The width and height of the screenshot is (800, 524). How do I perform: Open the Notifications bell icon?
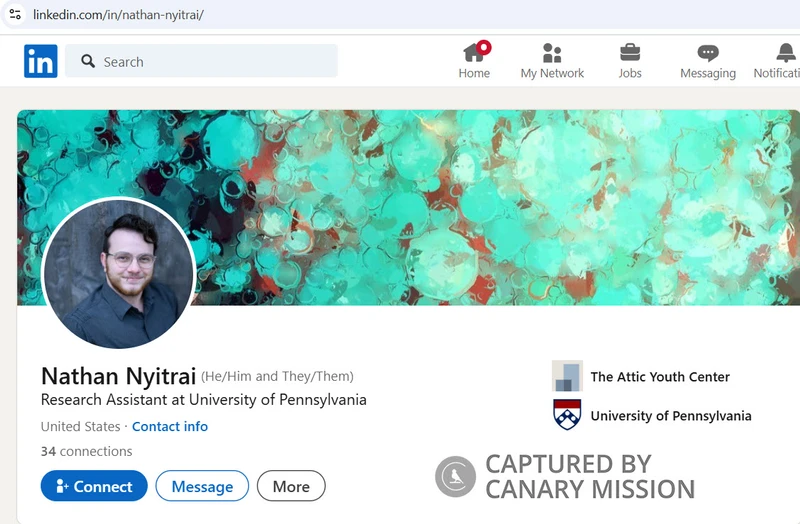pos(785,53)
